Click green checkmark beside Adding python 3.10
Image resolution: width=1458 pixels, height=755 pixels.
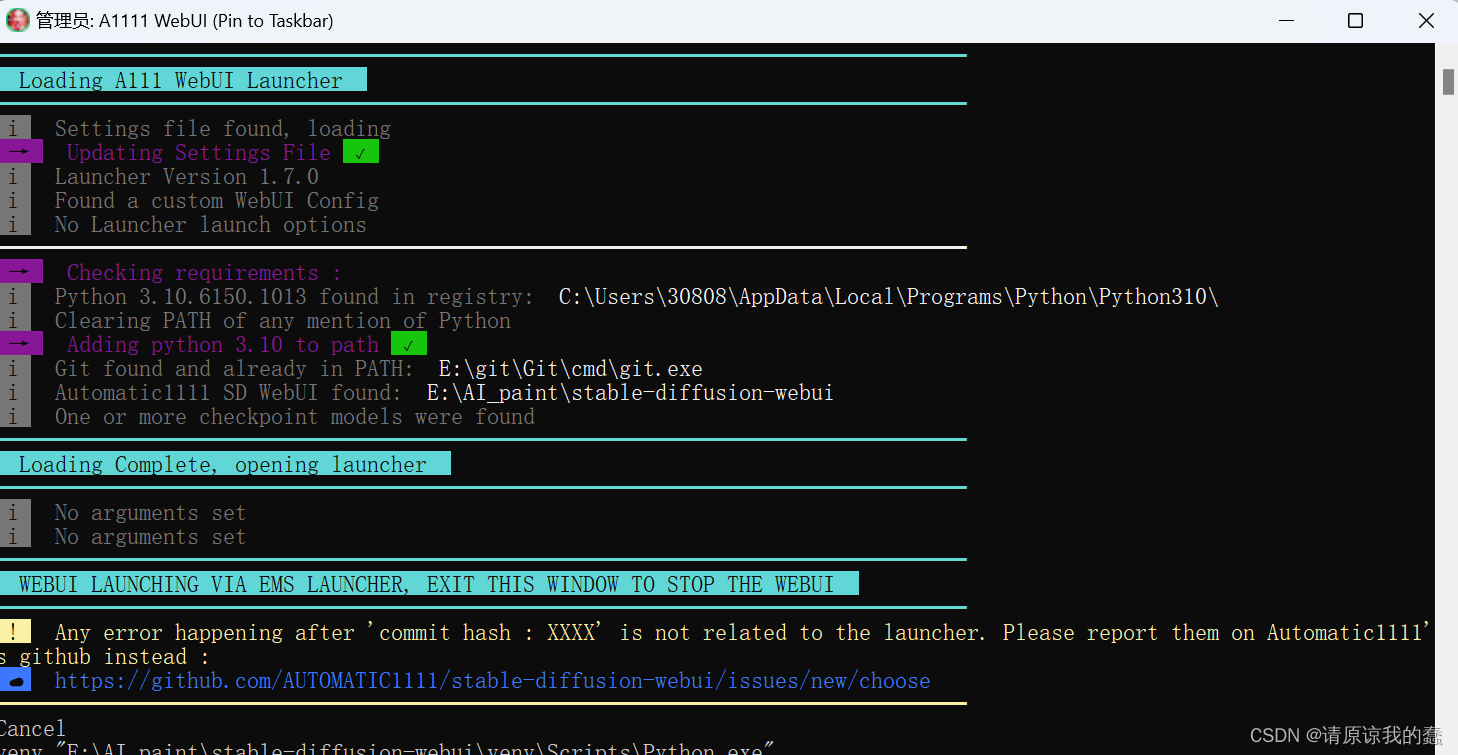click(409, 345)
